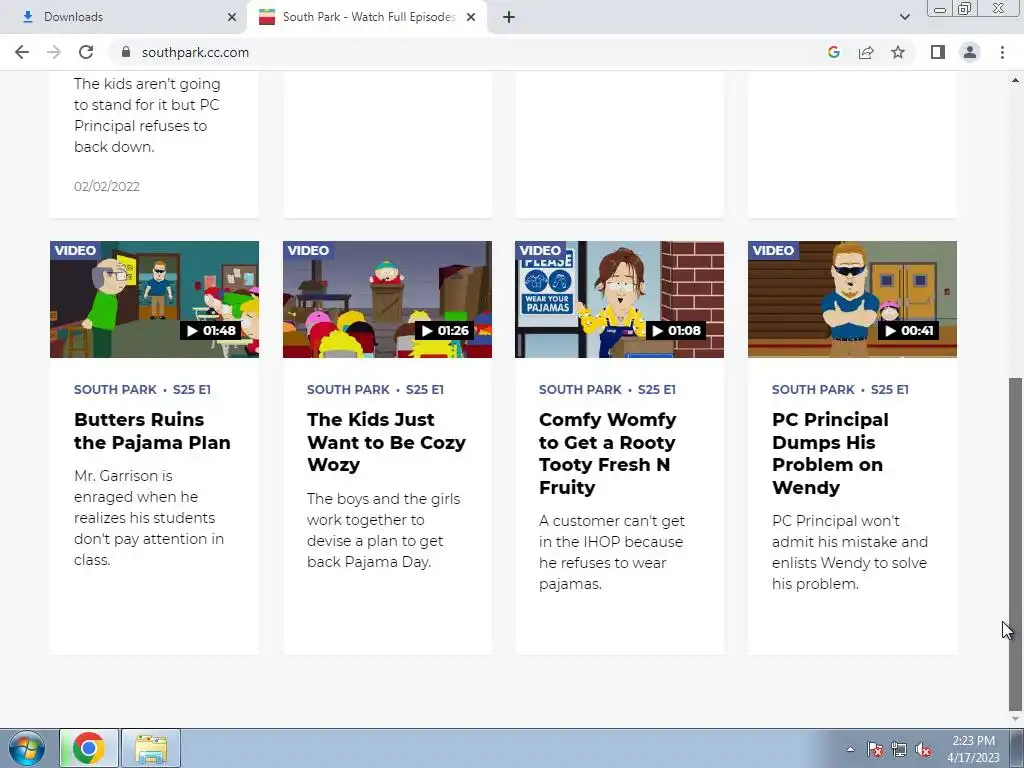
Task: Open the Butters Ruins the Pajama Plan thumbnail
Action: coord(154,299)
